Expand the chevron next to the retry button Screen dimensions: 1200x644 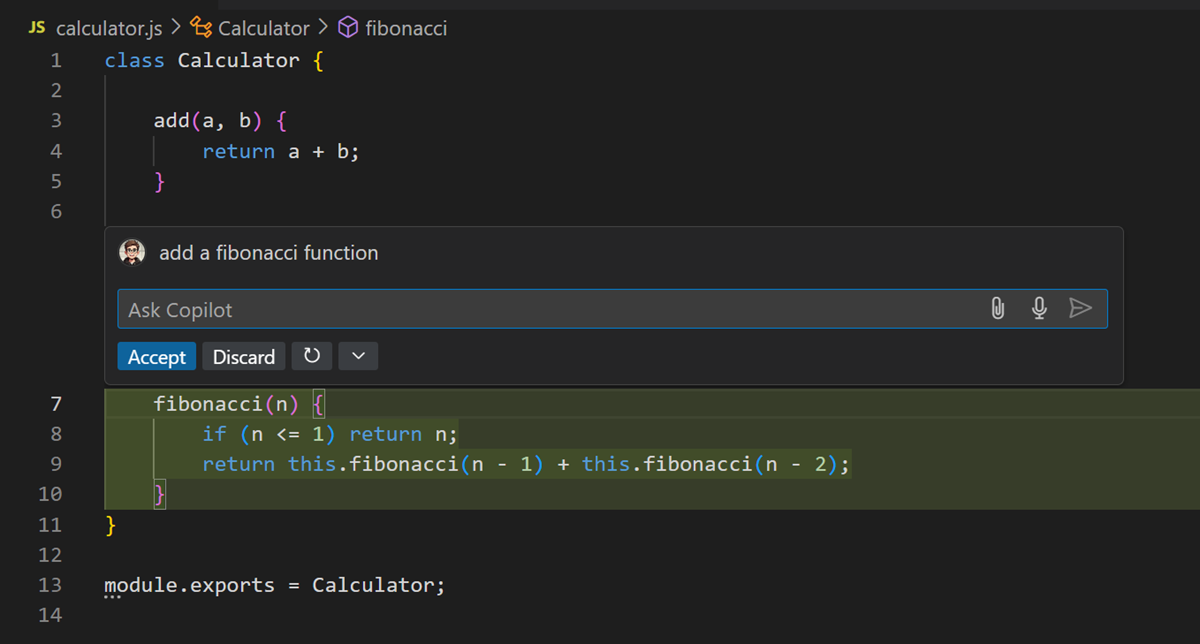[358, 356]
